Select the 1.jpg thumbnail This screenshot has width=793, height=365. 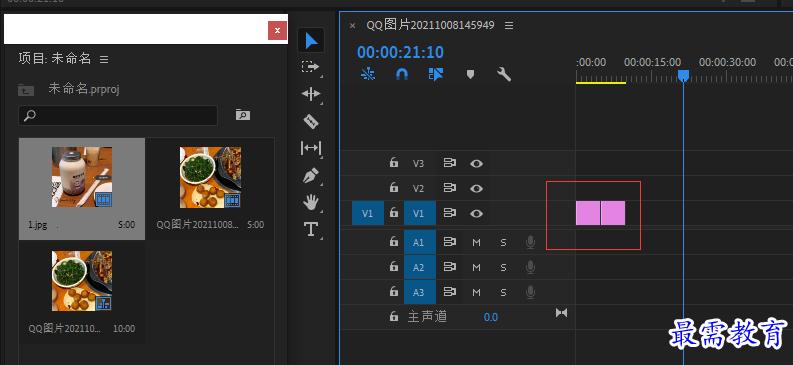[82, 177]
